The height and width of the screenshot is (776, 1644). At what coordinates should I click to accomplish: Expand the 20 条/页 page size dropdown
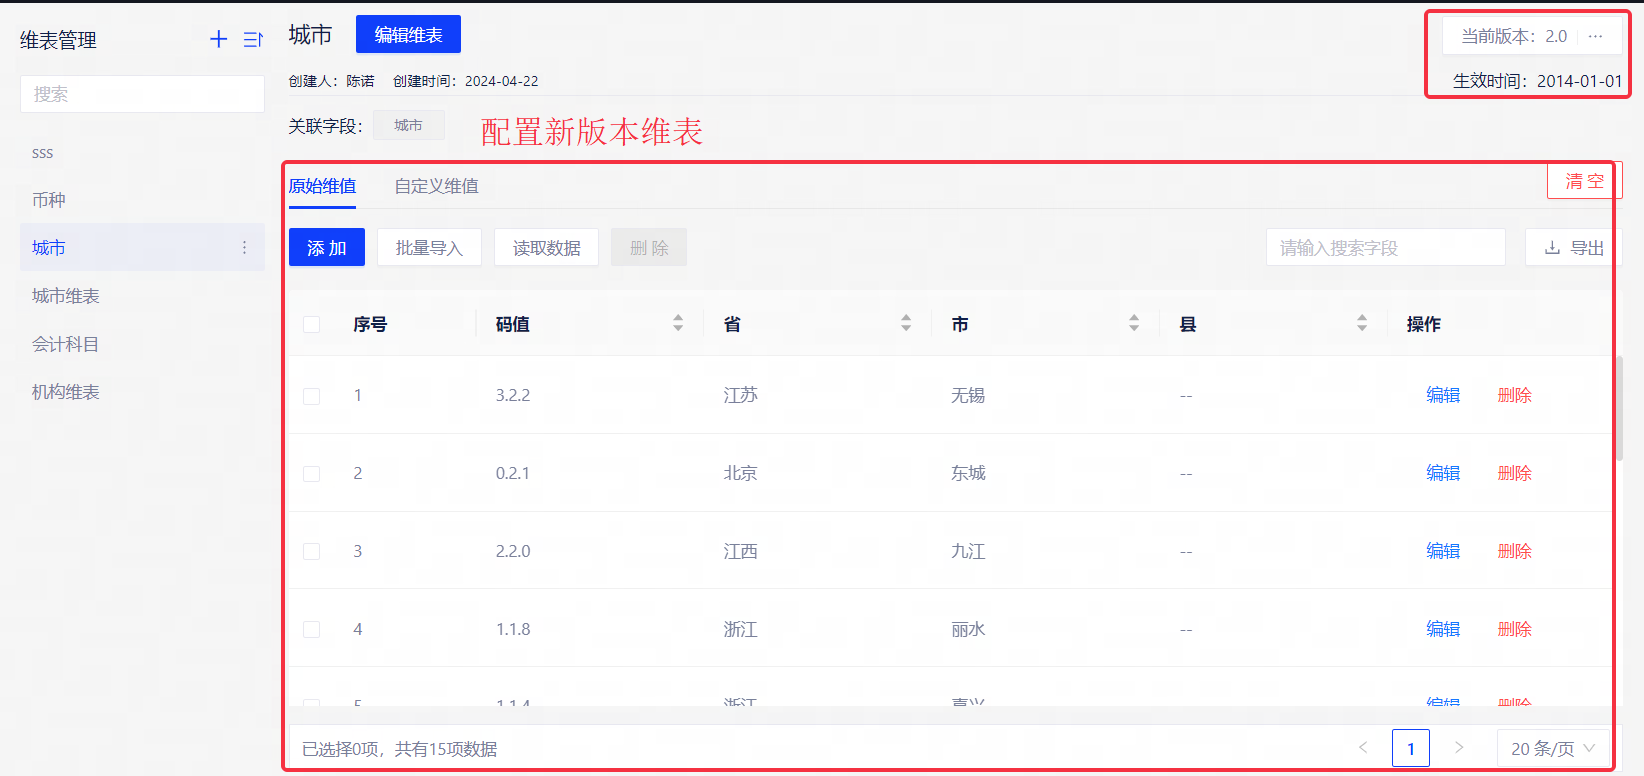tap(1553, 748)
